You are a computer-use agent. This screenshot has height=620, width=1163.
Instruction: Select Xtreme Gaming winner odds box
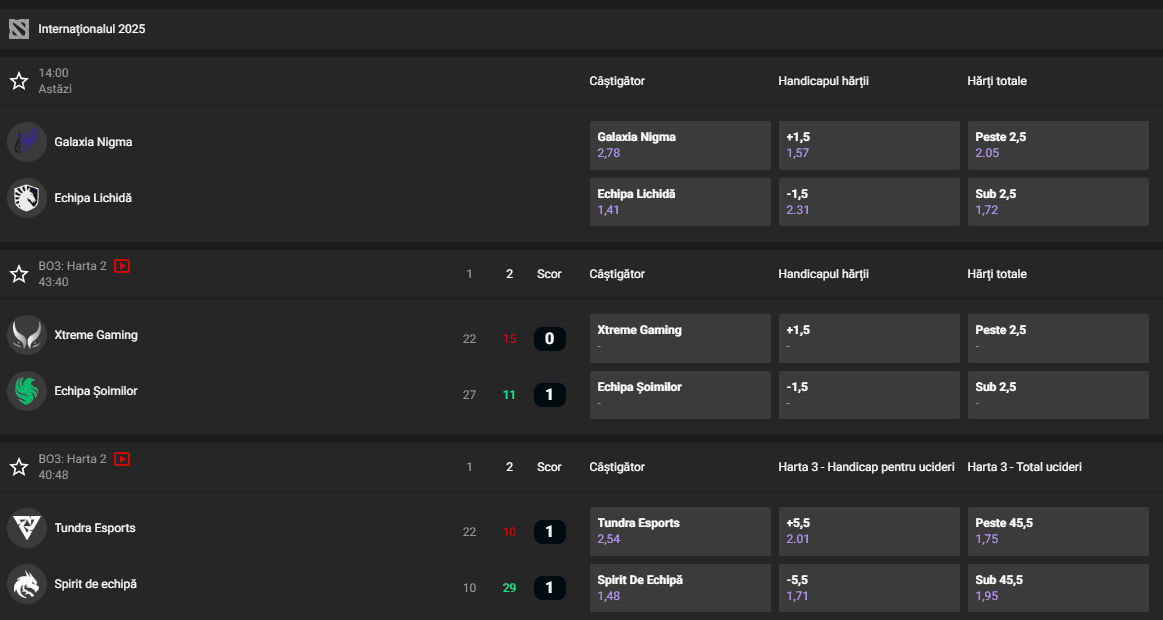[x=679, y=338]
